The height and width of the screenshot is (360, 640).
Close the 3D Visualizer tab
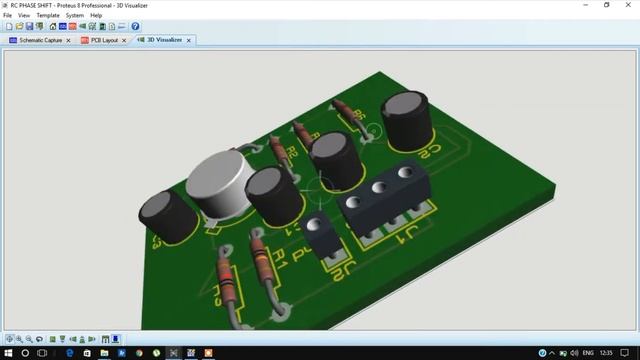[189, 40]
